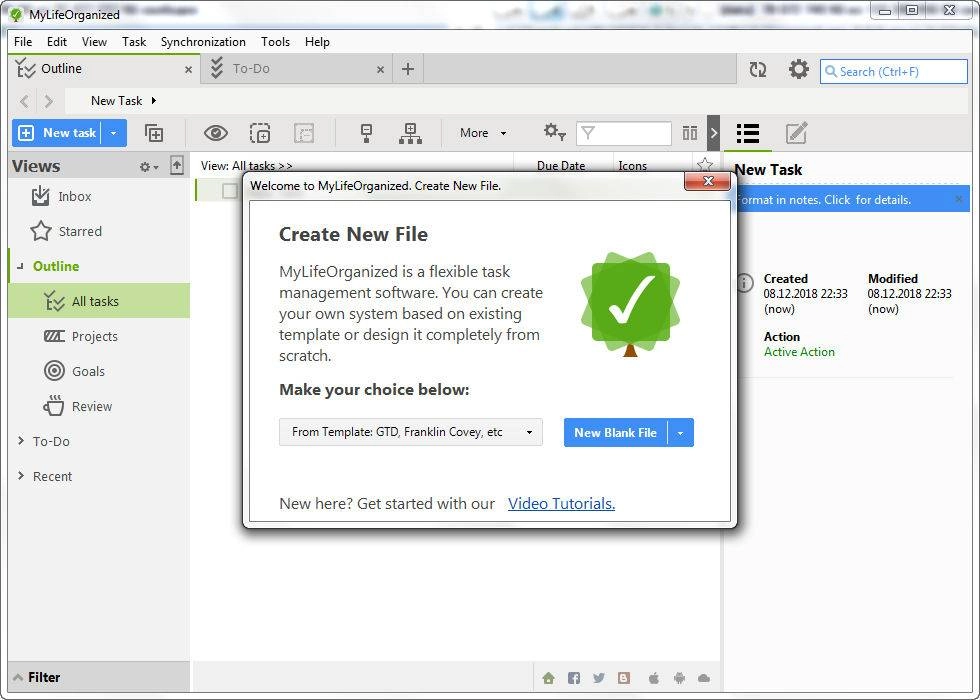Click the back navigation arrow

pyautogui.click(x=24, y=101)
